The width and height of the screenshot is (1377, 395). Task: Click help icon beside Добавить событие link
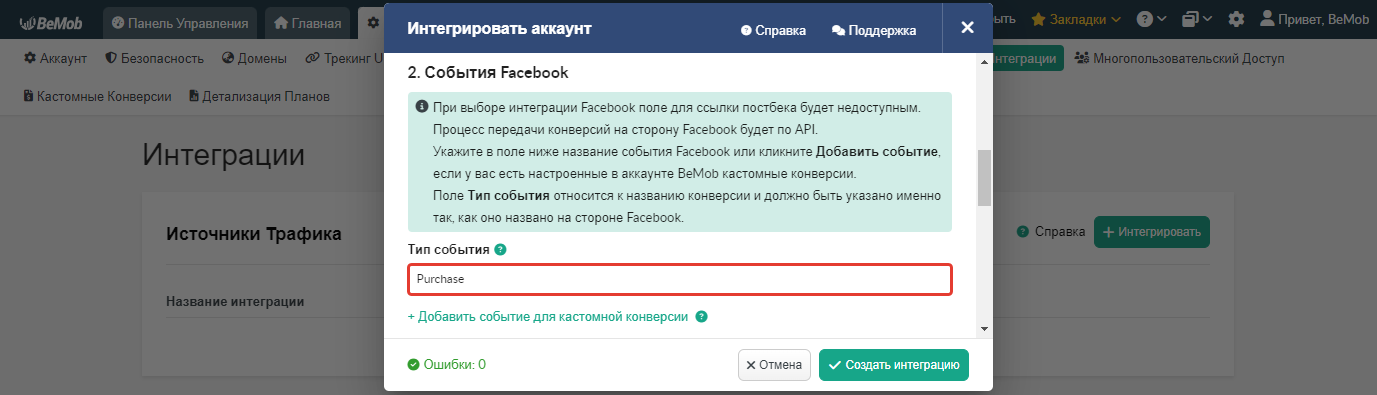701,317
